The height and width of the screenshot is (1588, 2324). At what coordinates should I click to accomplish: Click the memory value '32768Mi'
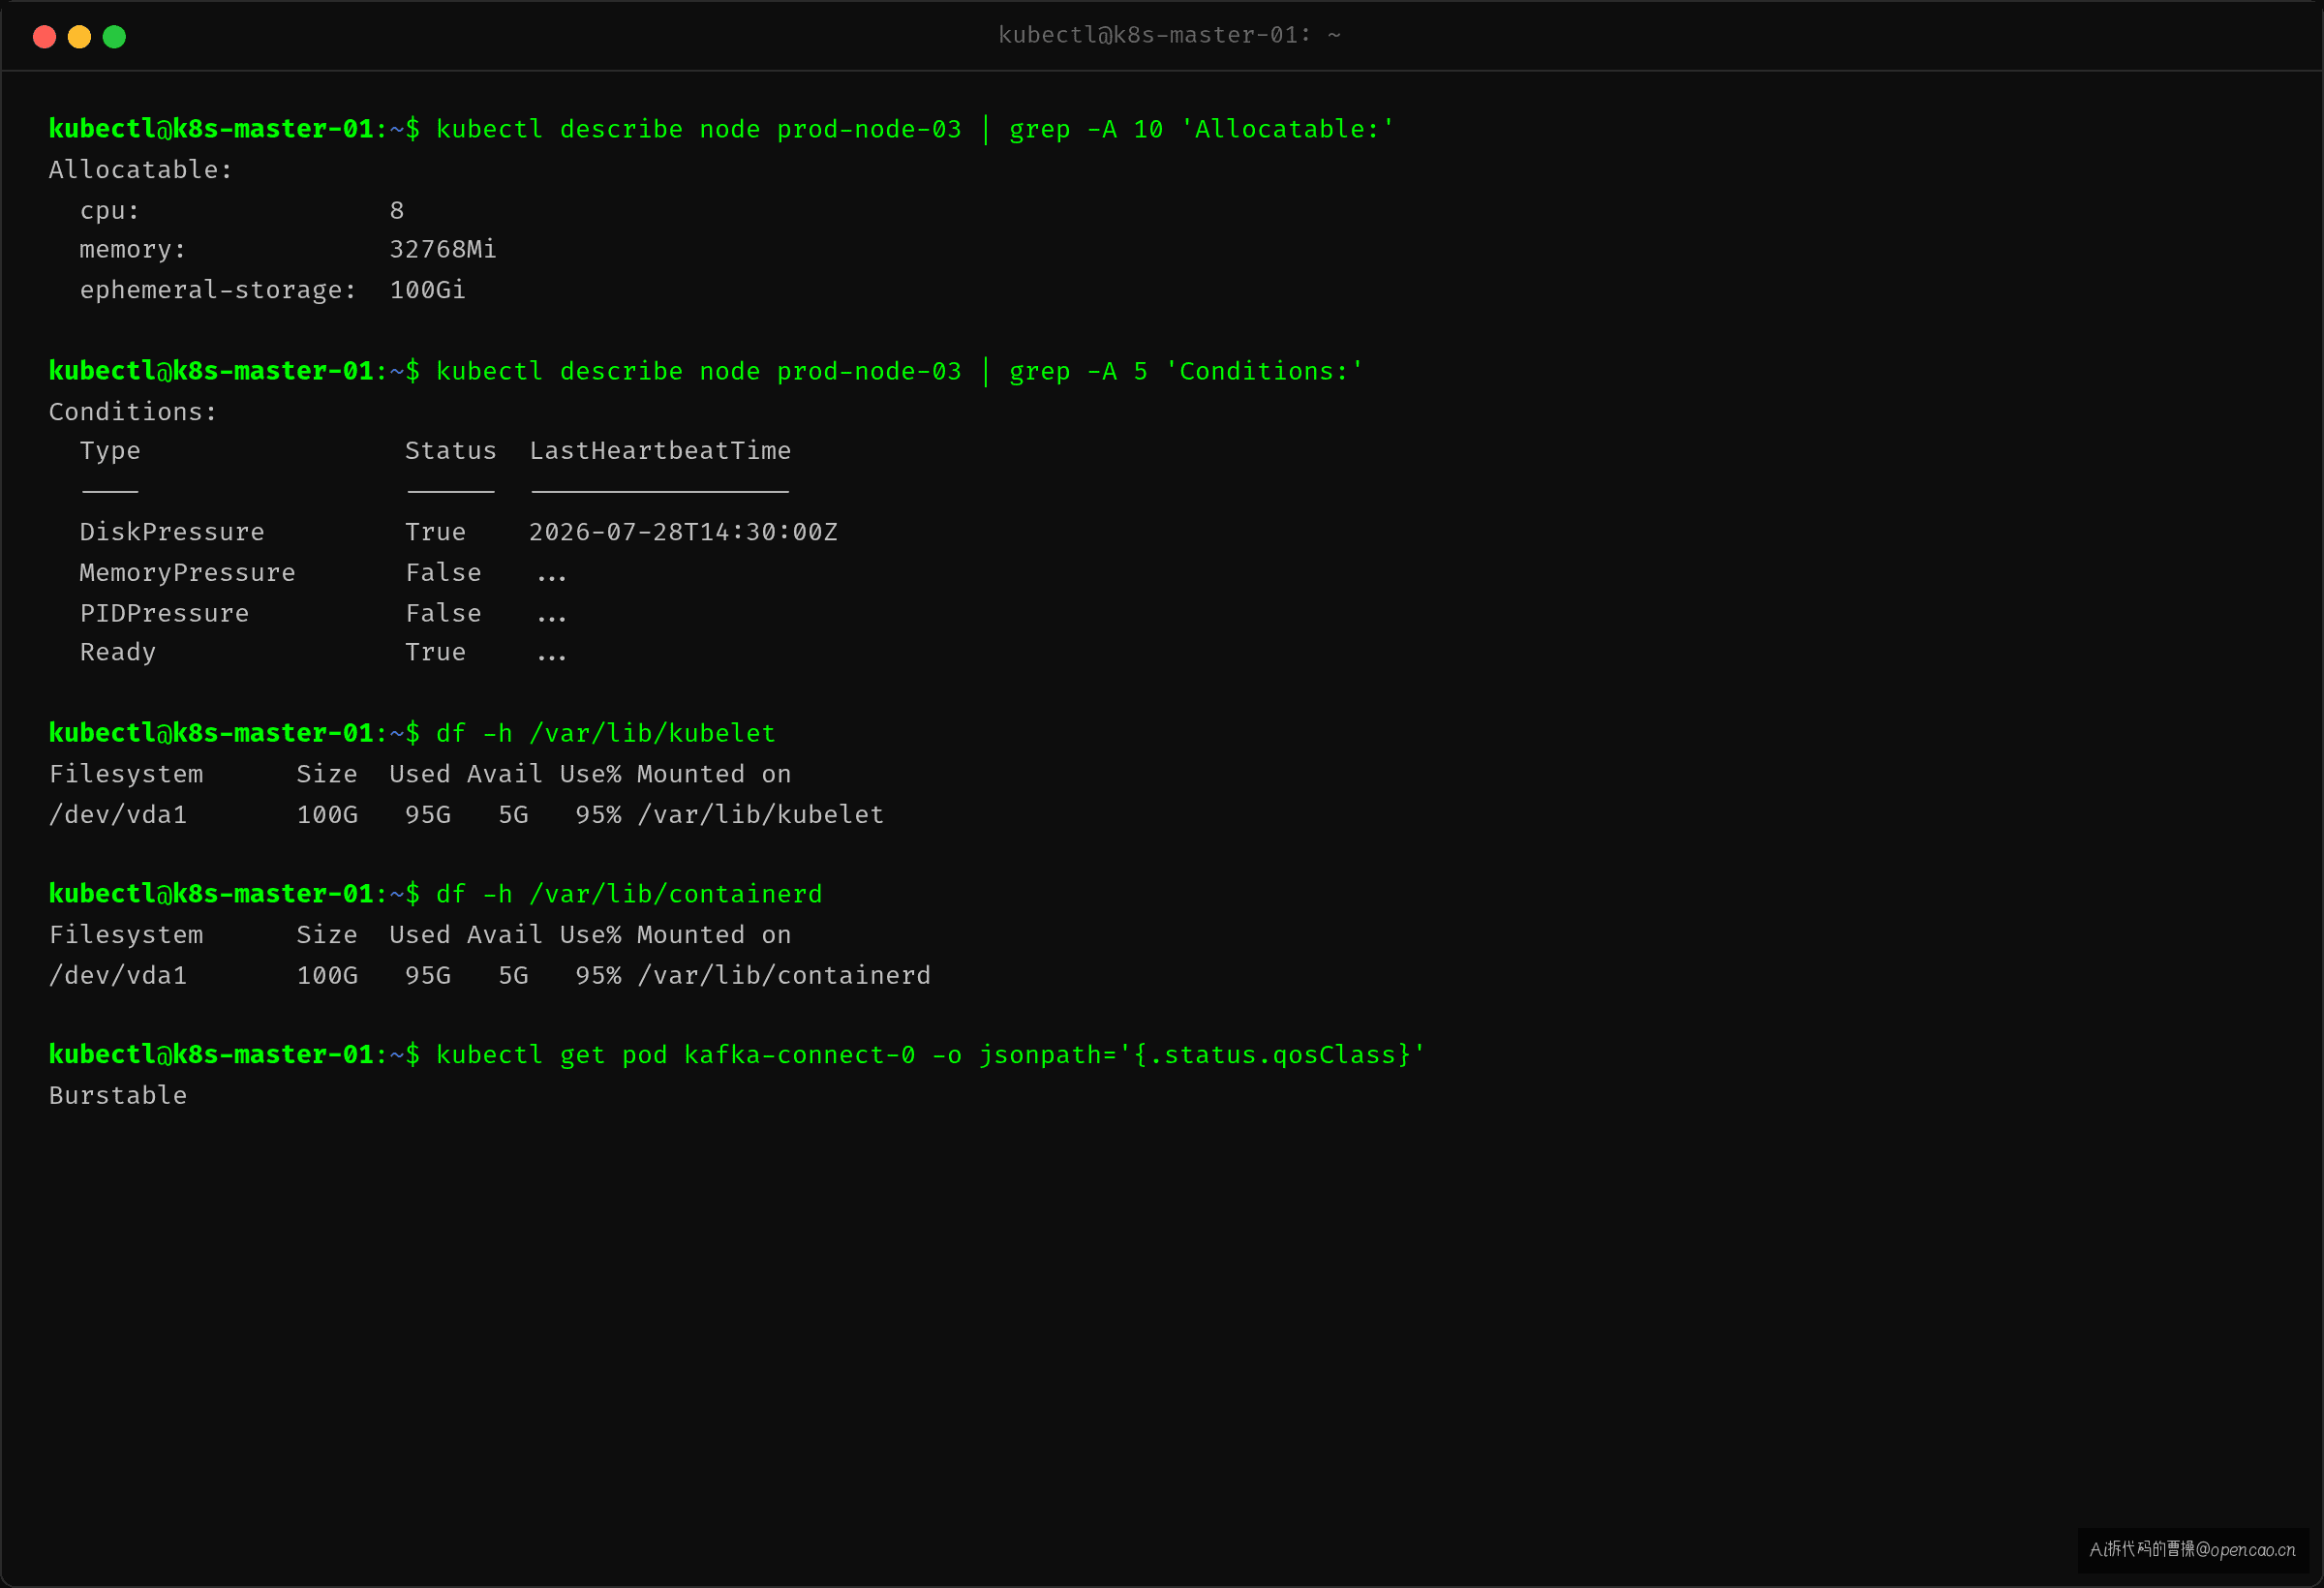tap(443, 250)
